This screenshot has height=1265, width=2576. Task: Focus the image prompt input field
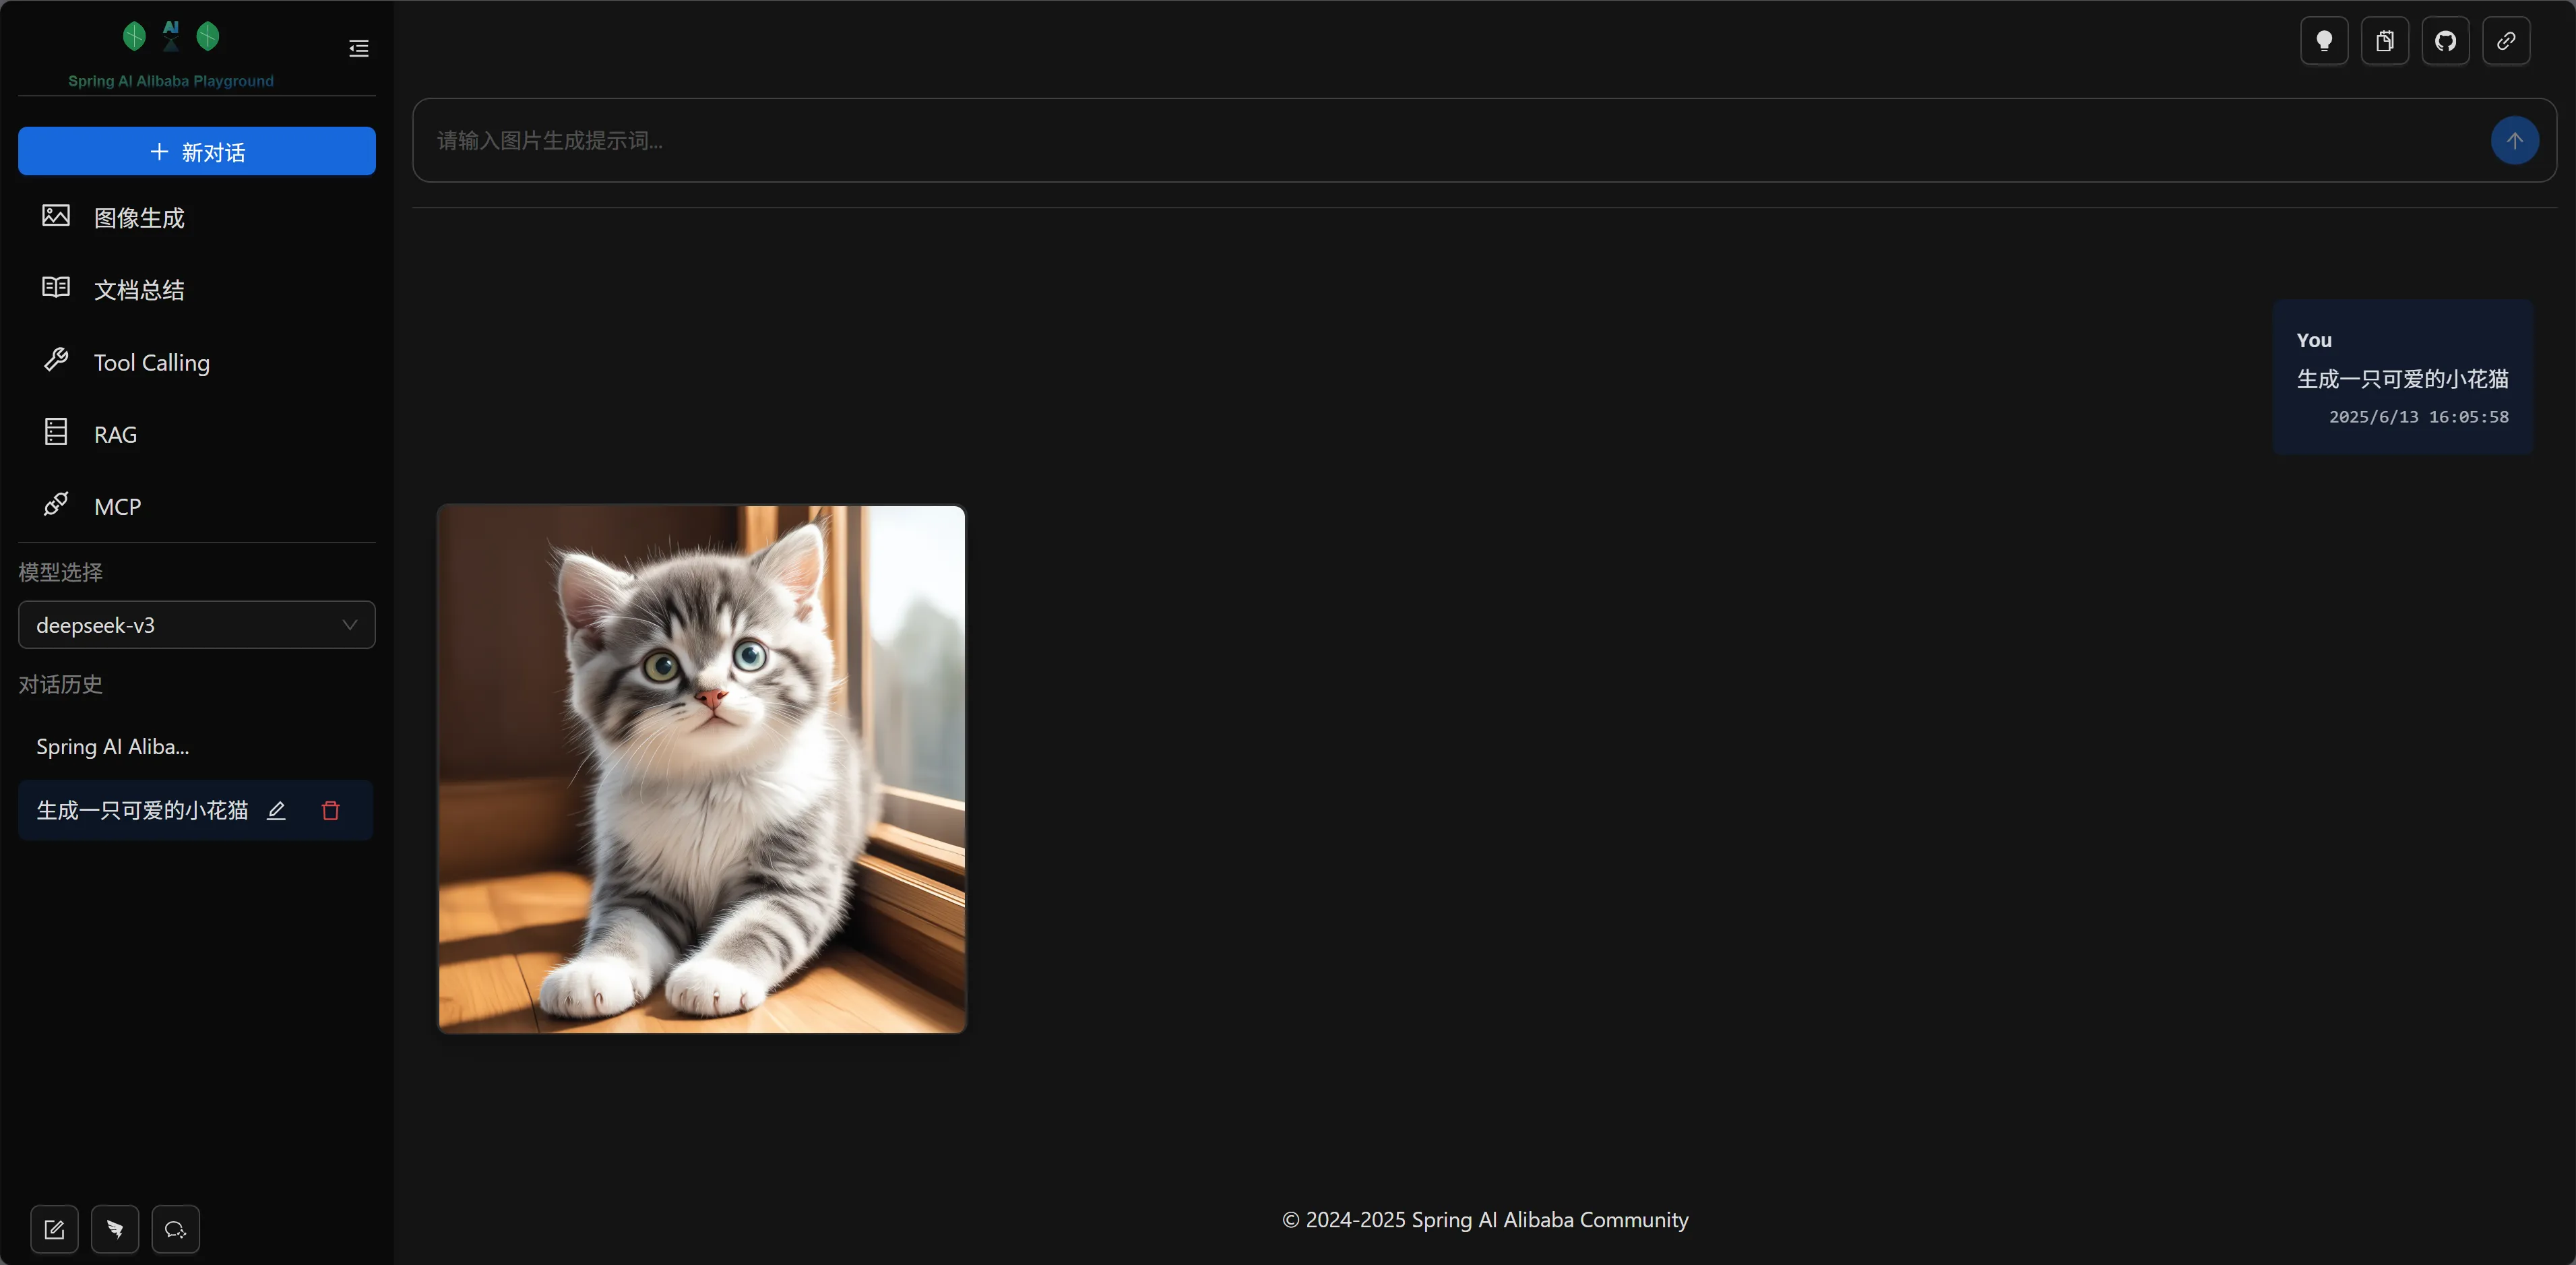coord(1455,141)
